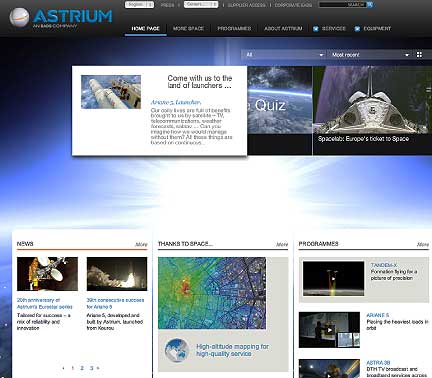The image size is (432, 378).
Task: Open the English language dropdown
Action: 139,5
